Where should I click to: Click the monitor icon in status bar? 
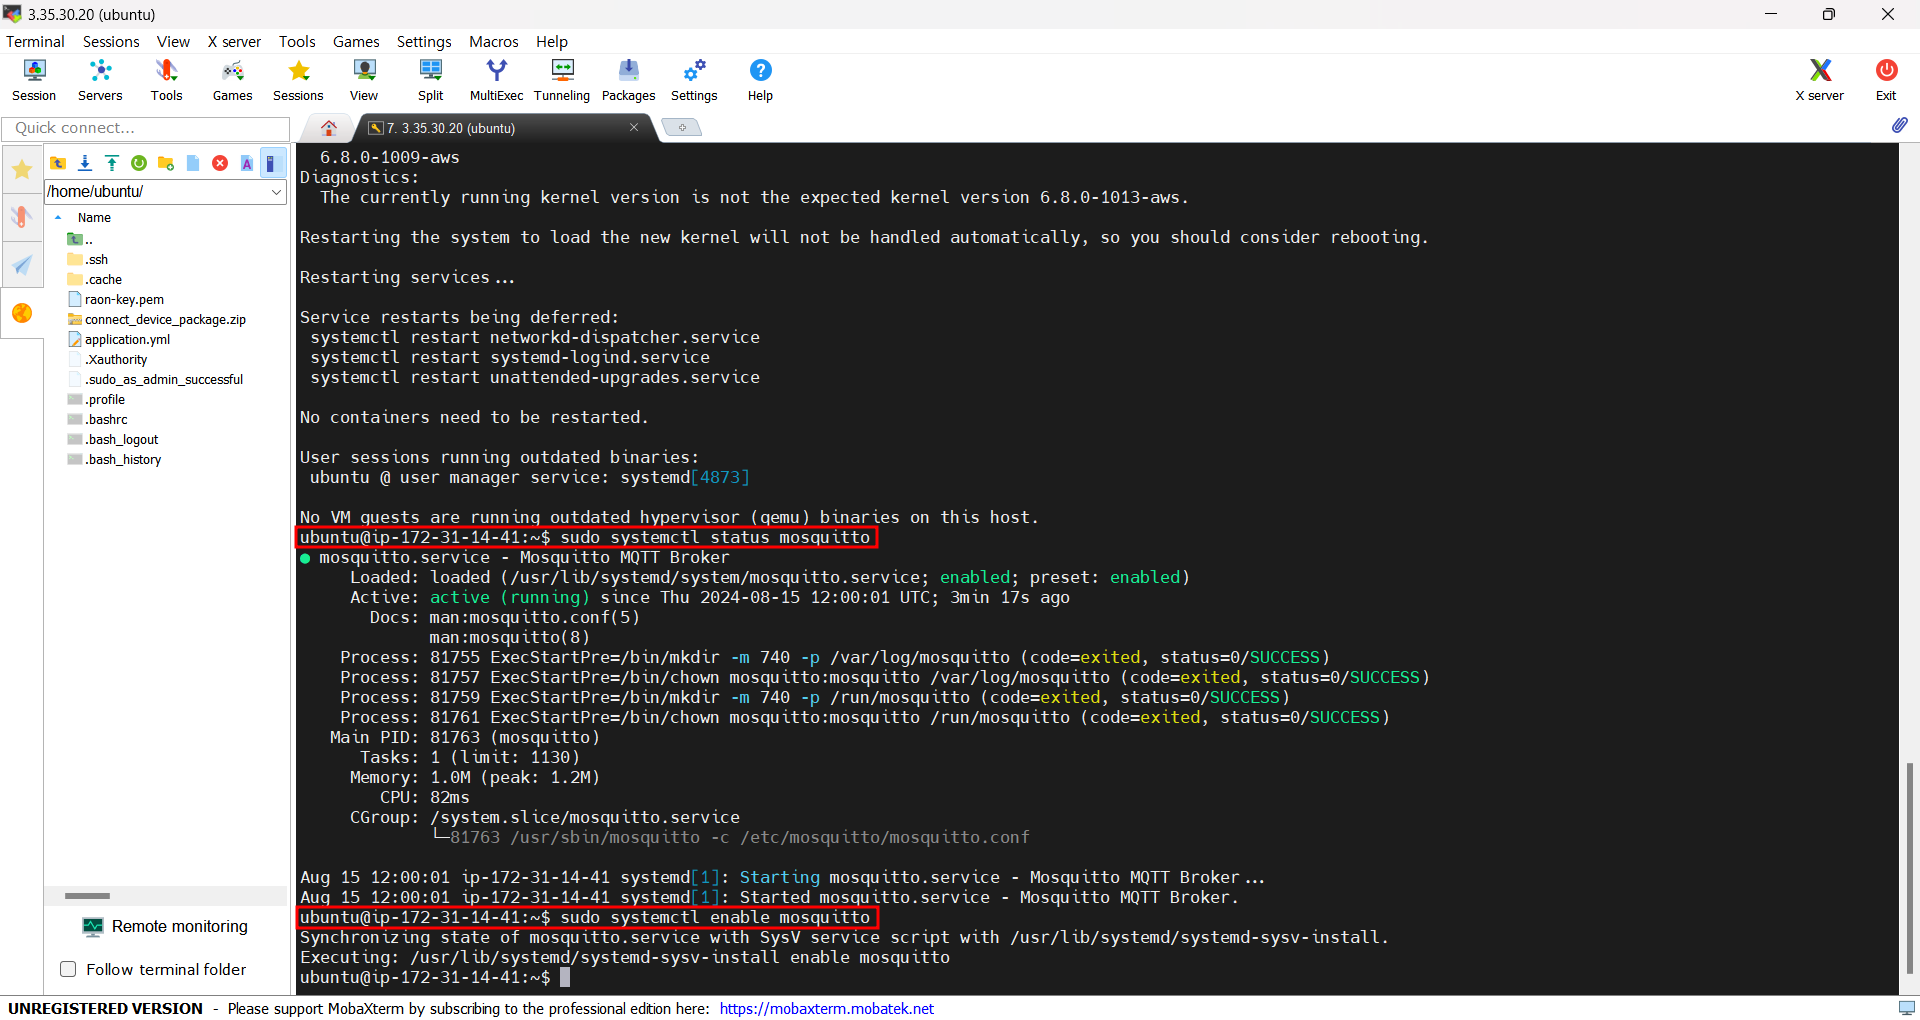pyautogui.click(x=1906, y=1008)
